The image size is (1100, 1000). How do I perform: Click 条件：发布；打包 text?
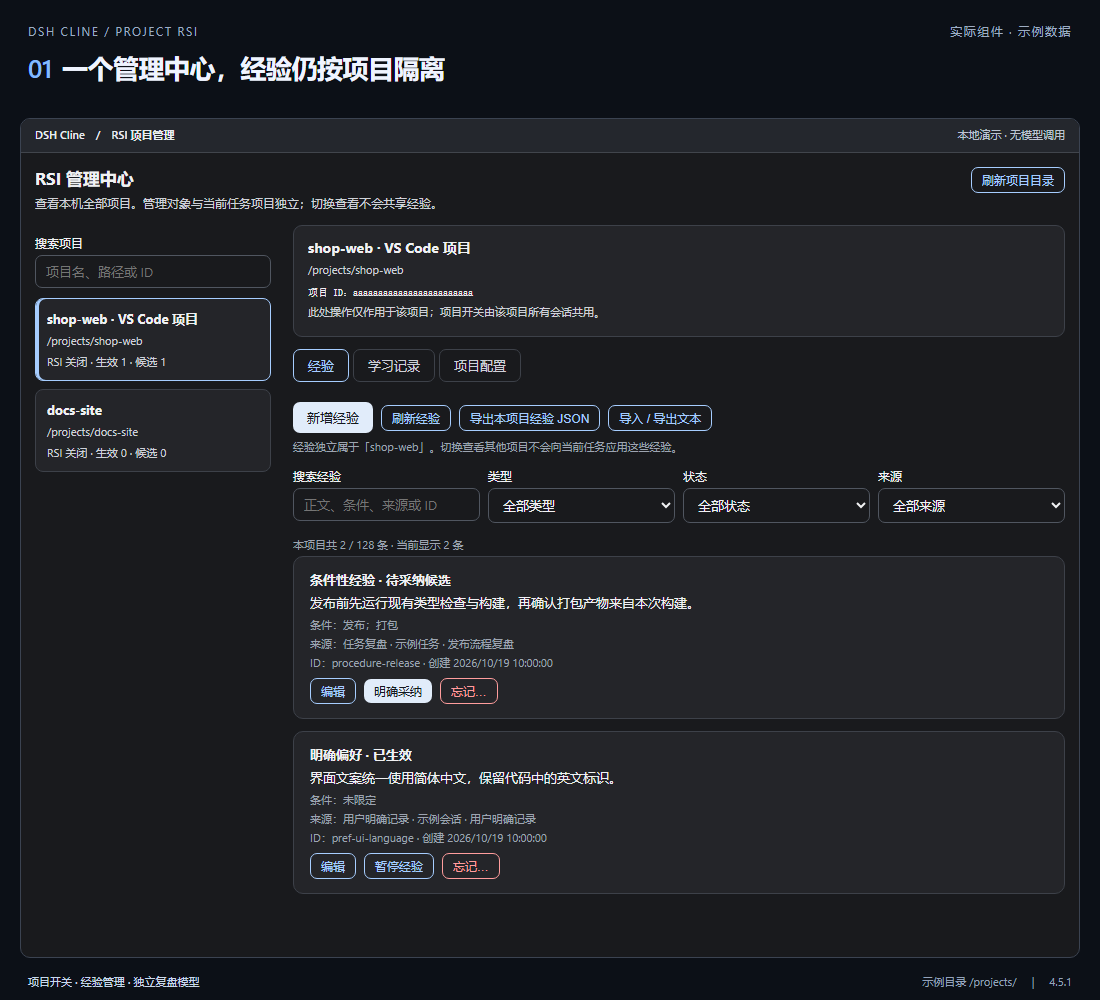coord(354,625)
